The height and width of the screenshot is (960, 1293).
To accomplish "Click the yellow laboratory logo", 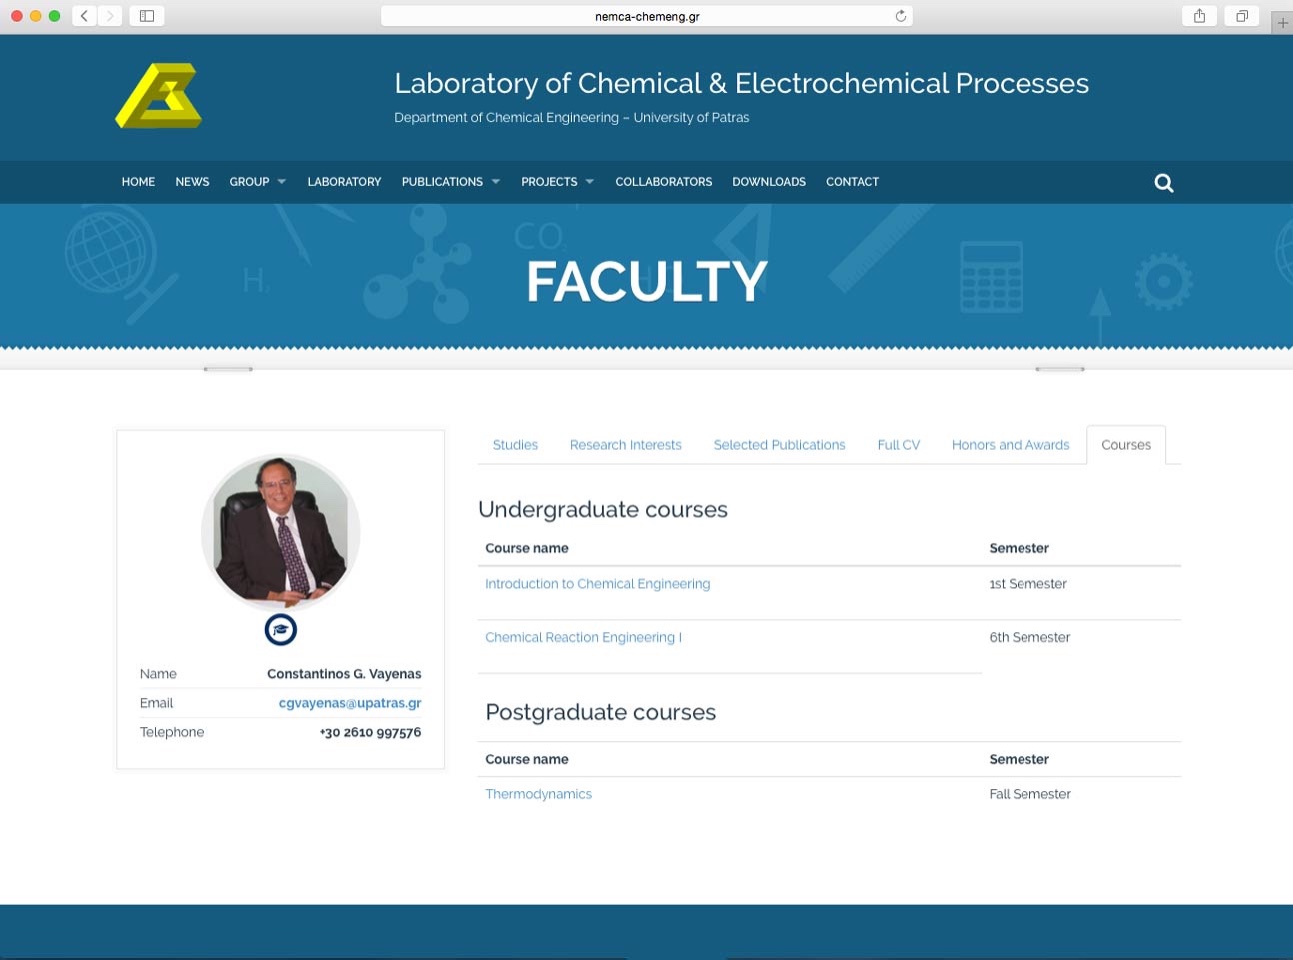I will pyautogui.click(x=159, y=96).
